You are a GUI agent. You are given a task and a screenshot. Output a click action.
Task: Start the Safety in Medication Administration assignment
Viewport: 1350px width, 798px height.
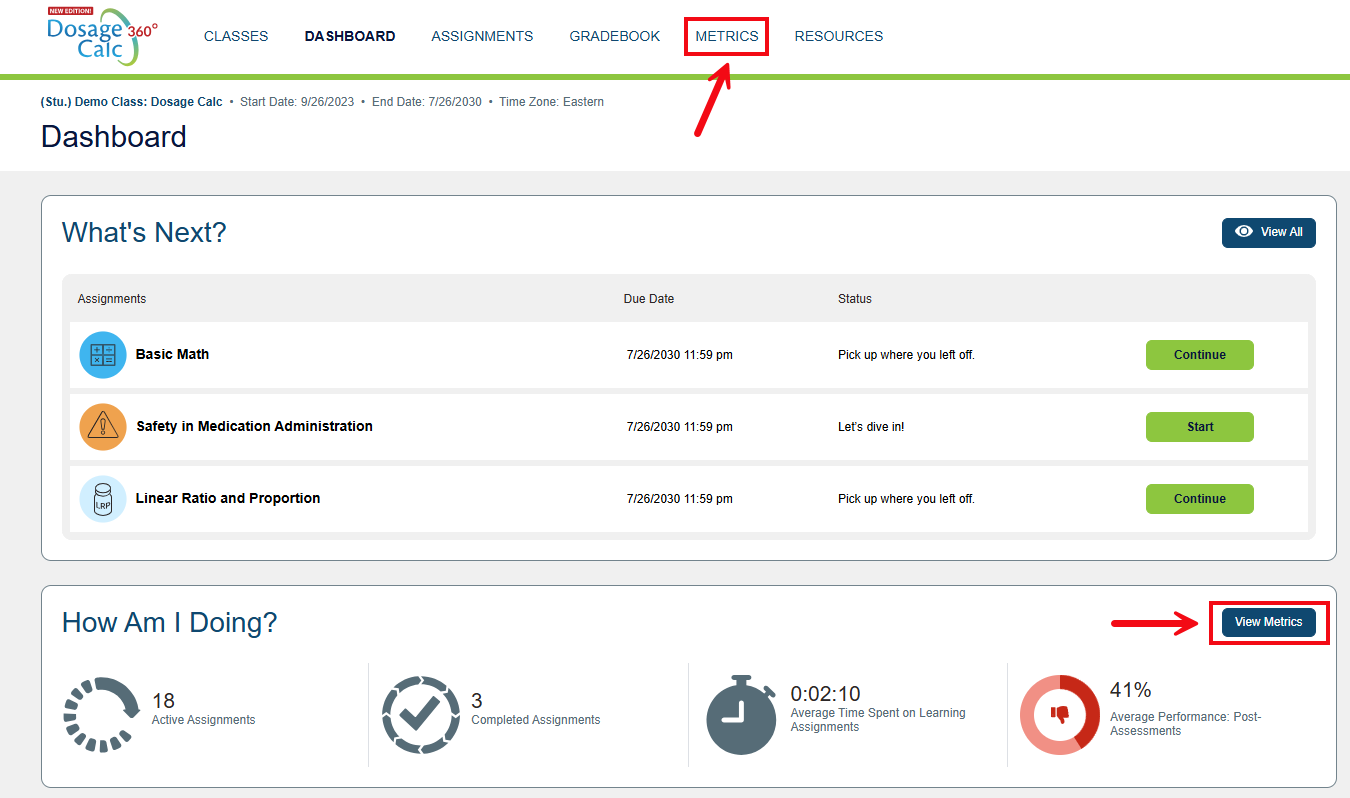1199,426
